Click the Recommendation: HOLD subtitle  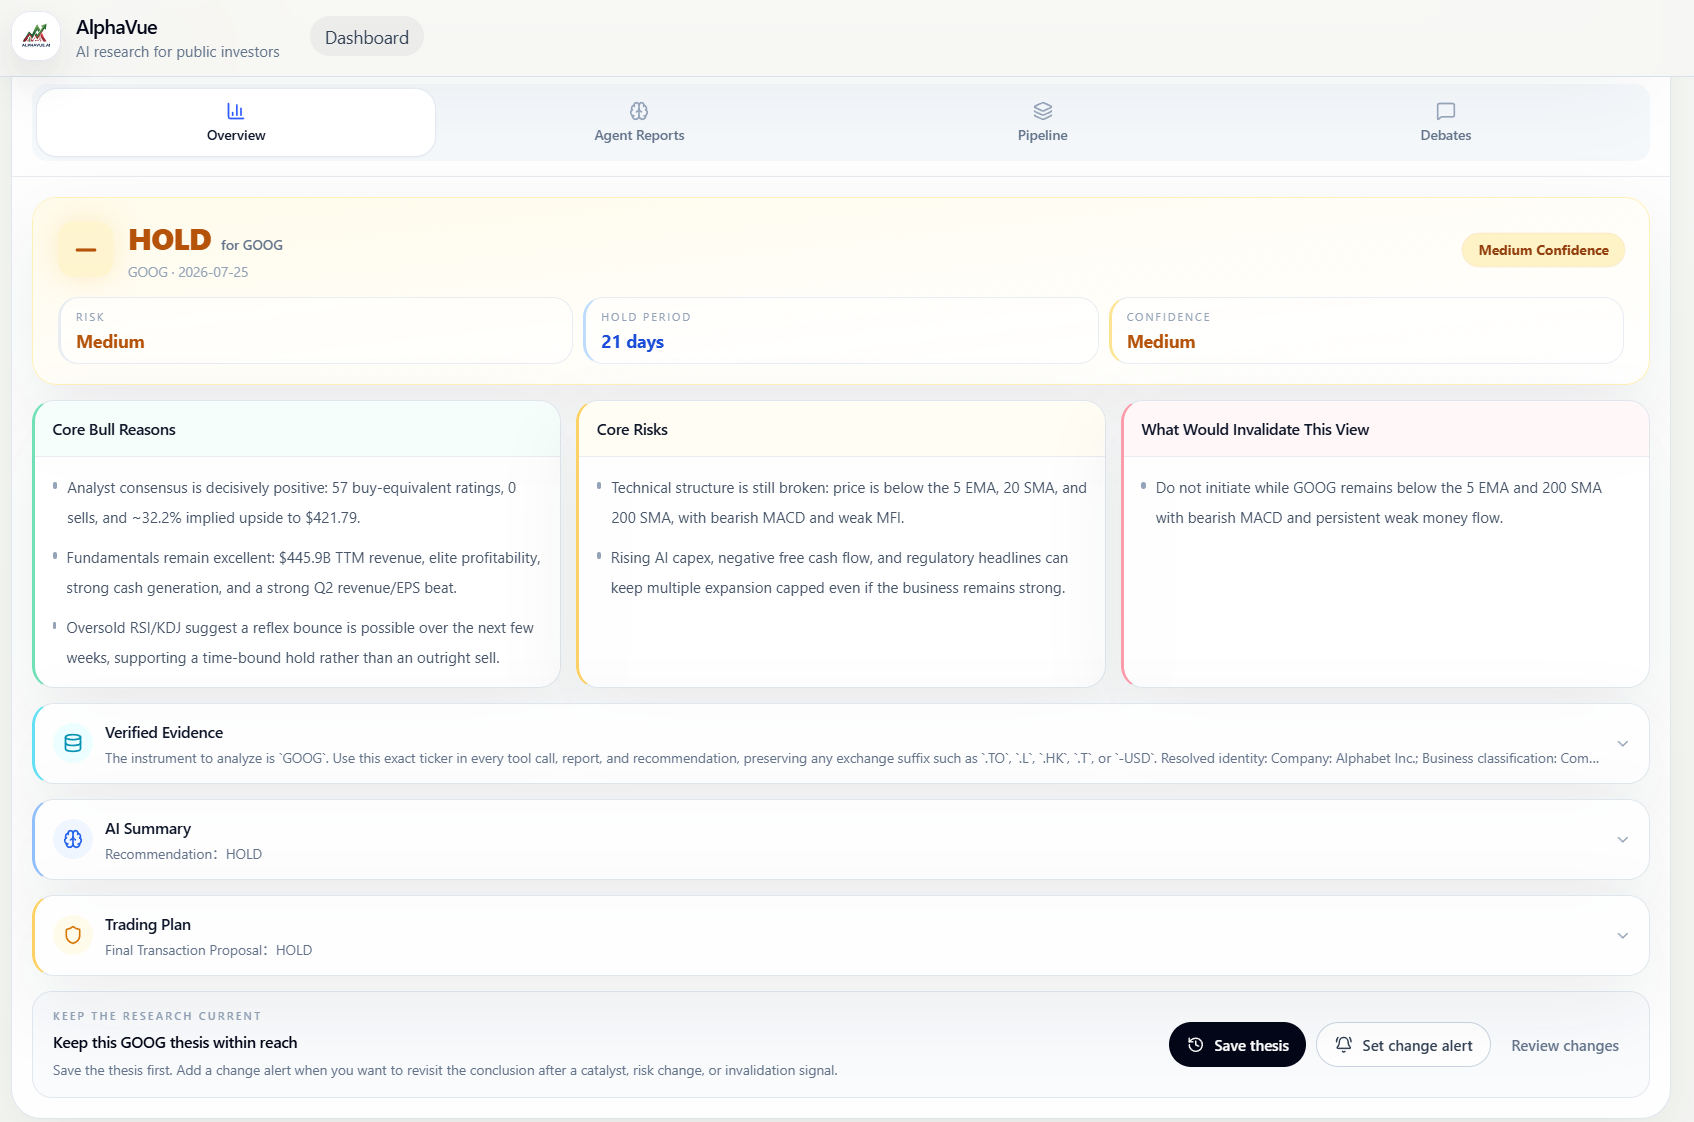click(183, 854)
